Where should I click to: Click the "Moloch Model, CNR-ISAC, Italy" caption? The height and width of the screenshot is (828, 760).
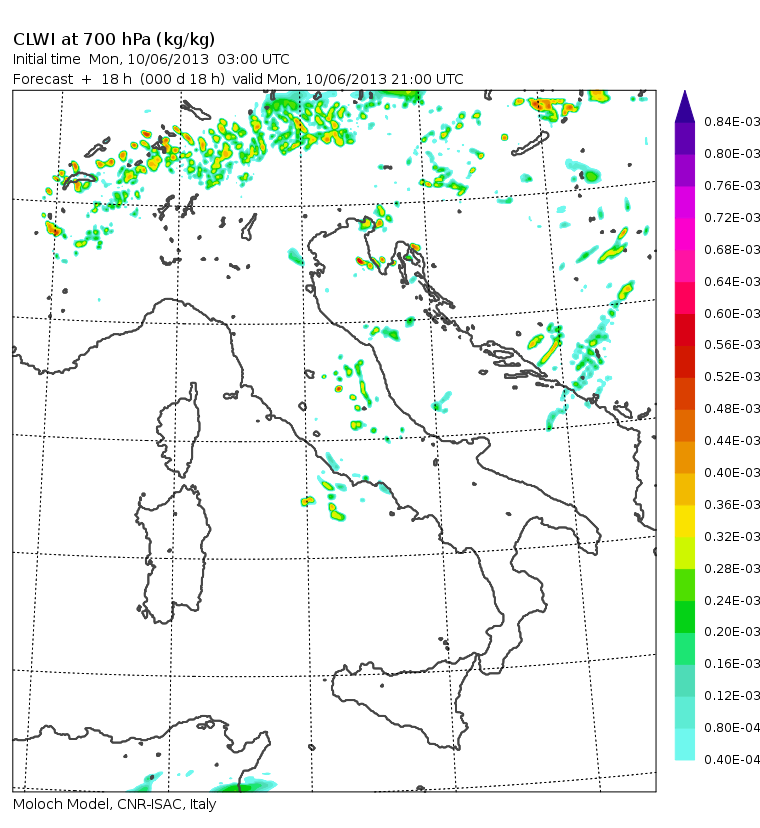[x=115, y=804]
